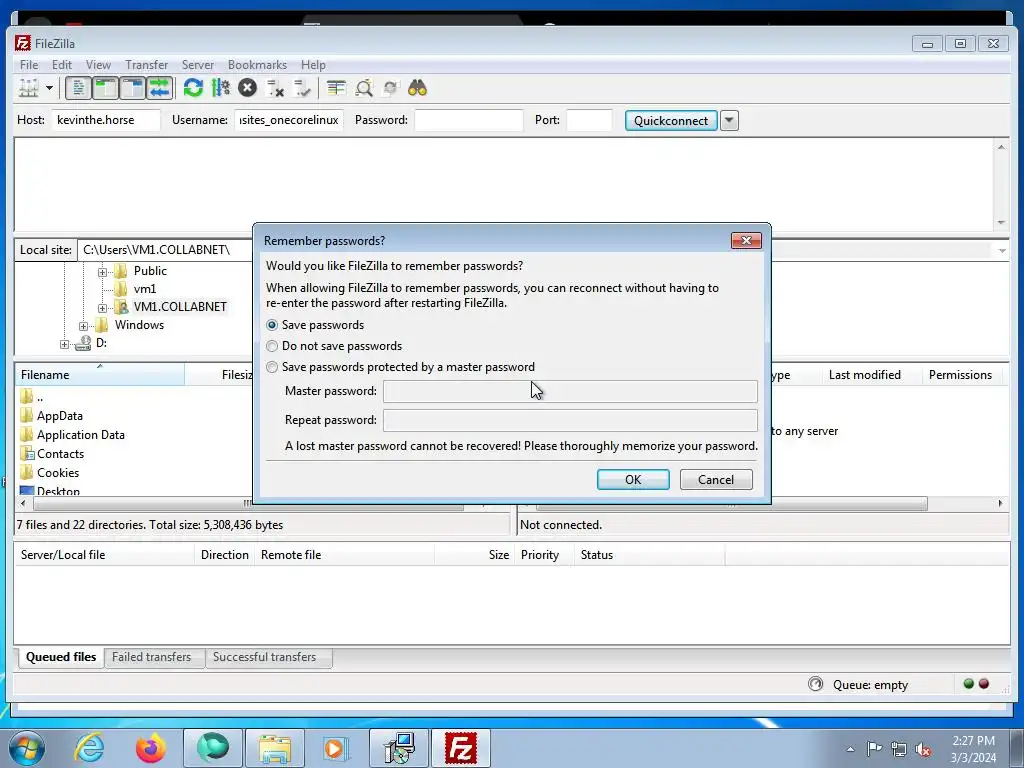The height and width of the screenshot is (768, 1024).
Task: Close the Remember passwords dialog
Action: pyautogui.click(x=746, y=240)
